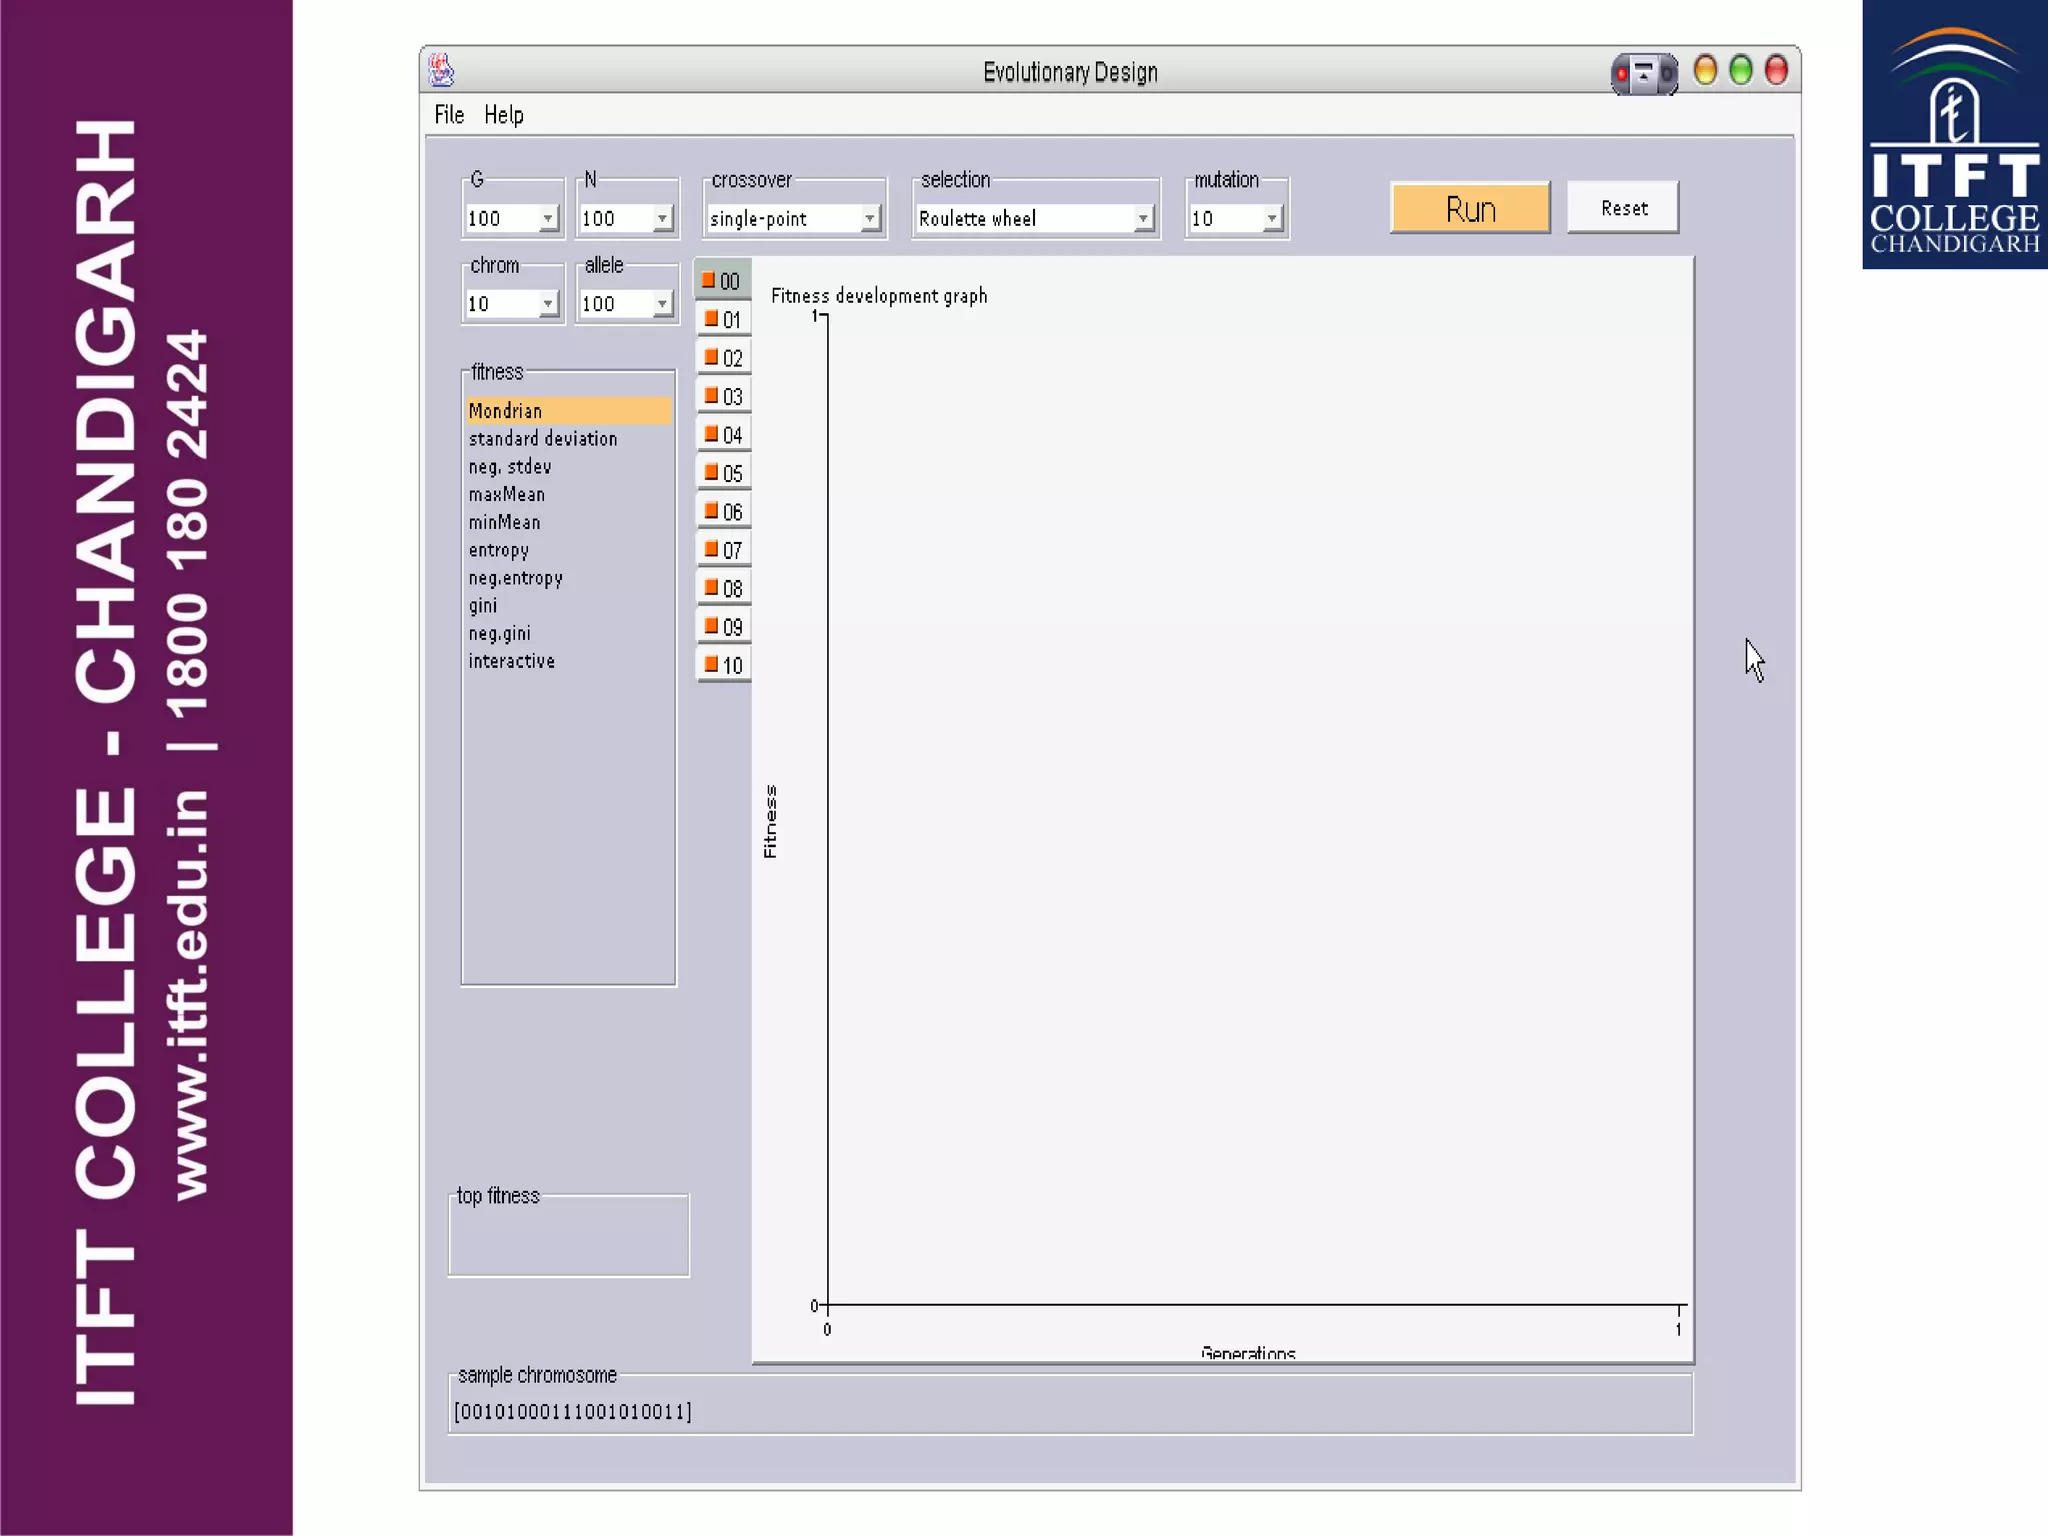Expand the mutation value dropdown
Viewport: 2048px width, 1536px height.
[x=1271, y=218]
